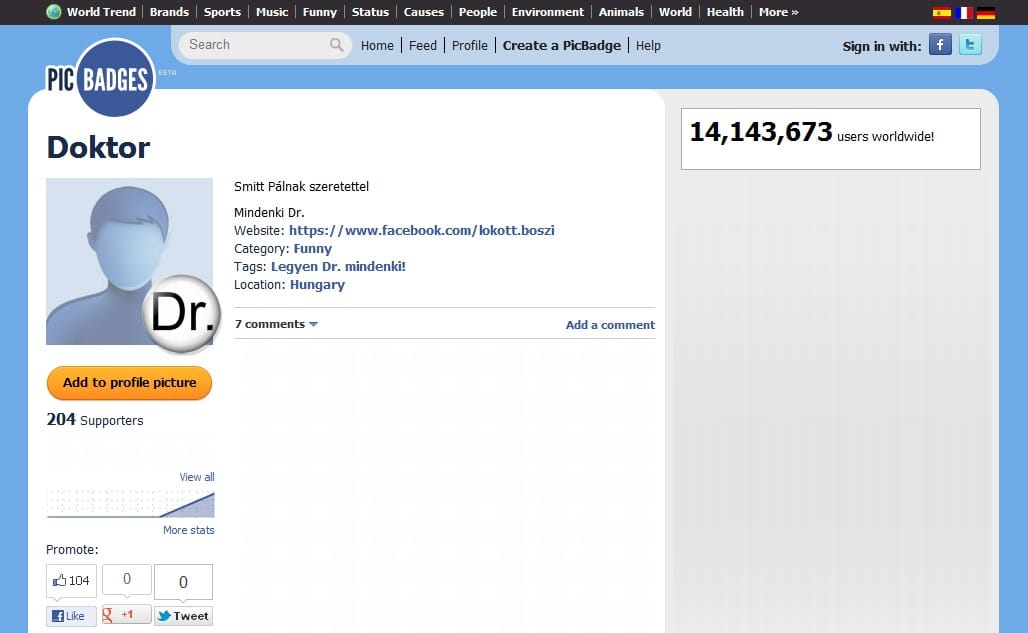Open the More » categories menu
The height and width of the screenshot is (633, 1028).
point(778,12)
